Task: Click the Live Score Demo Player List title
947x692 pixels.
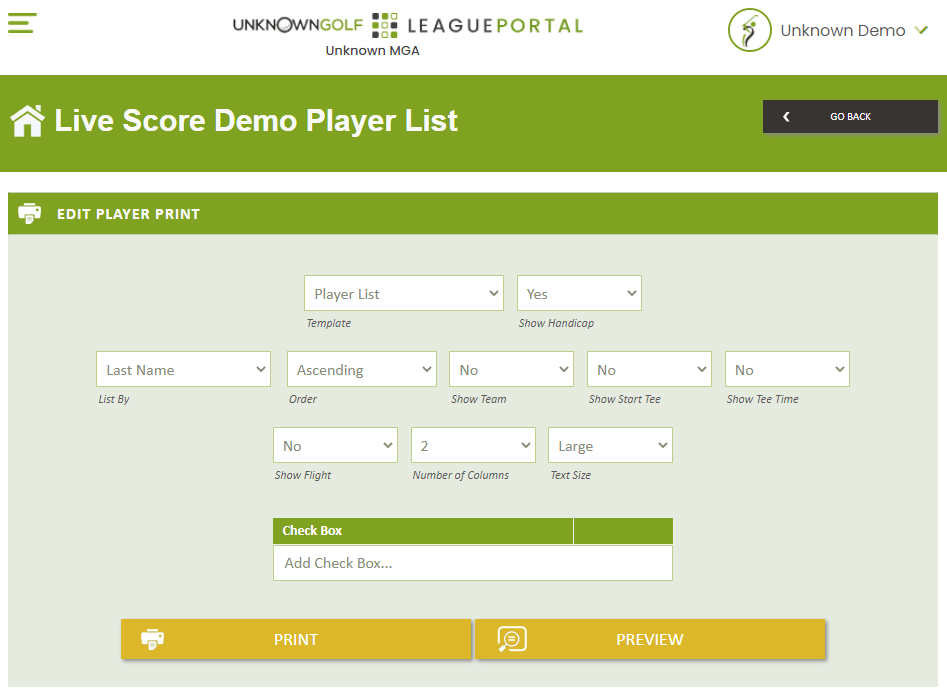Action: 256,121
